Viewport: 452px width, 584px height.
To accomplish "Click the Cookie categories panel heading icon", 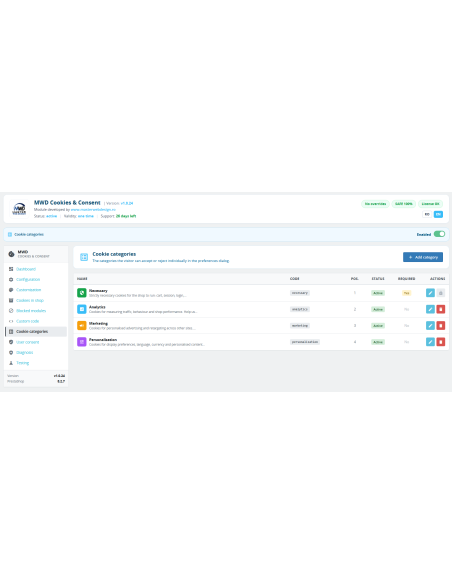I will click(84, 257).
